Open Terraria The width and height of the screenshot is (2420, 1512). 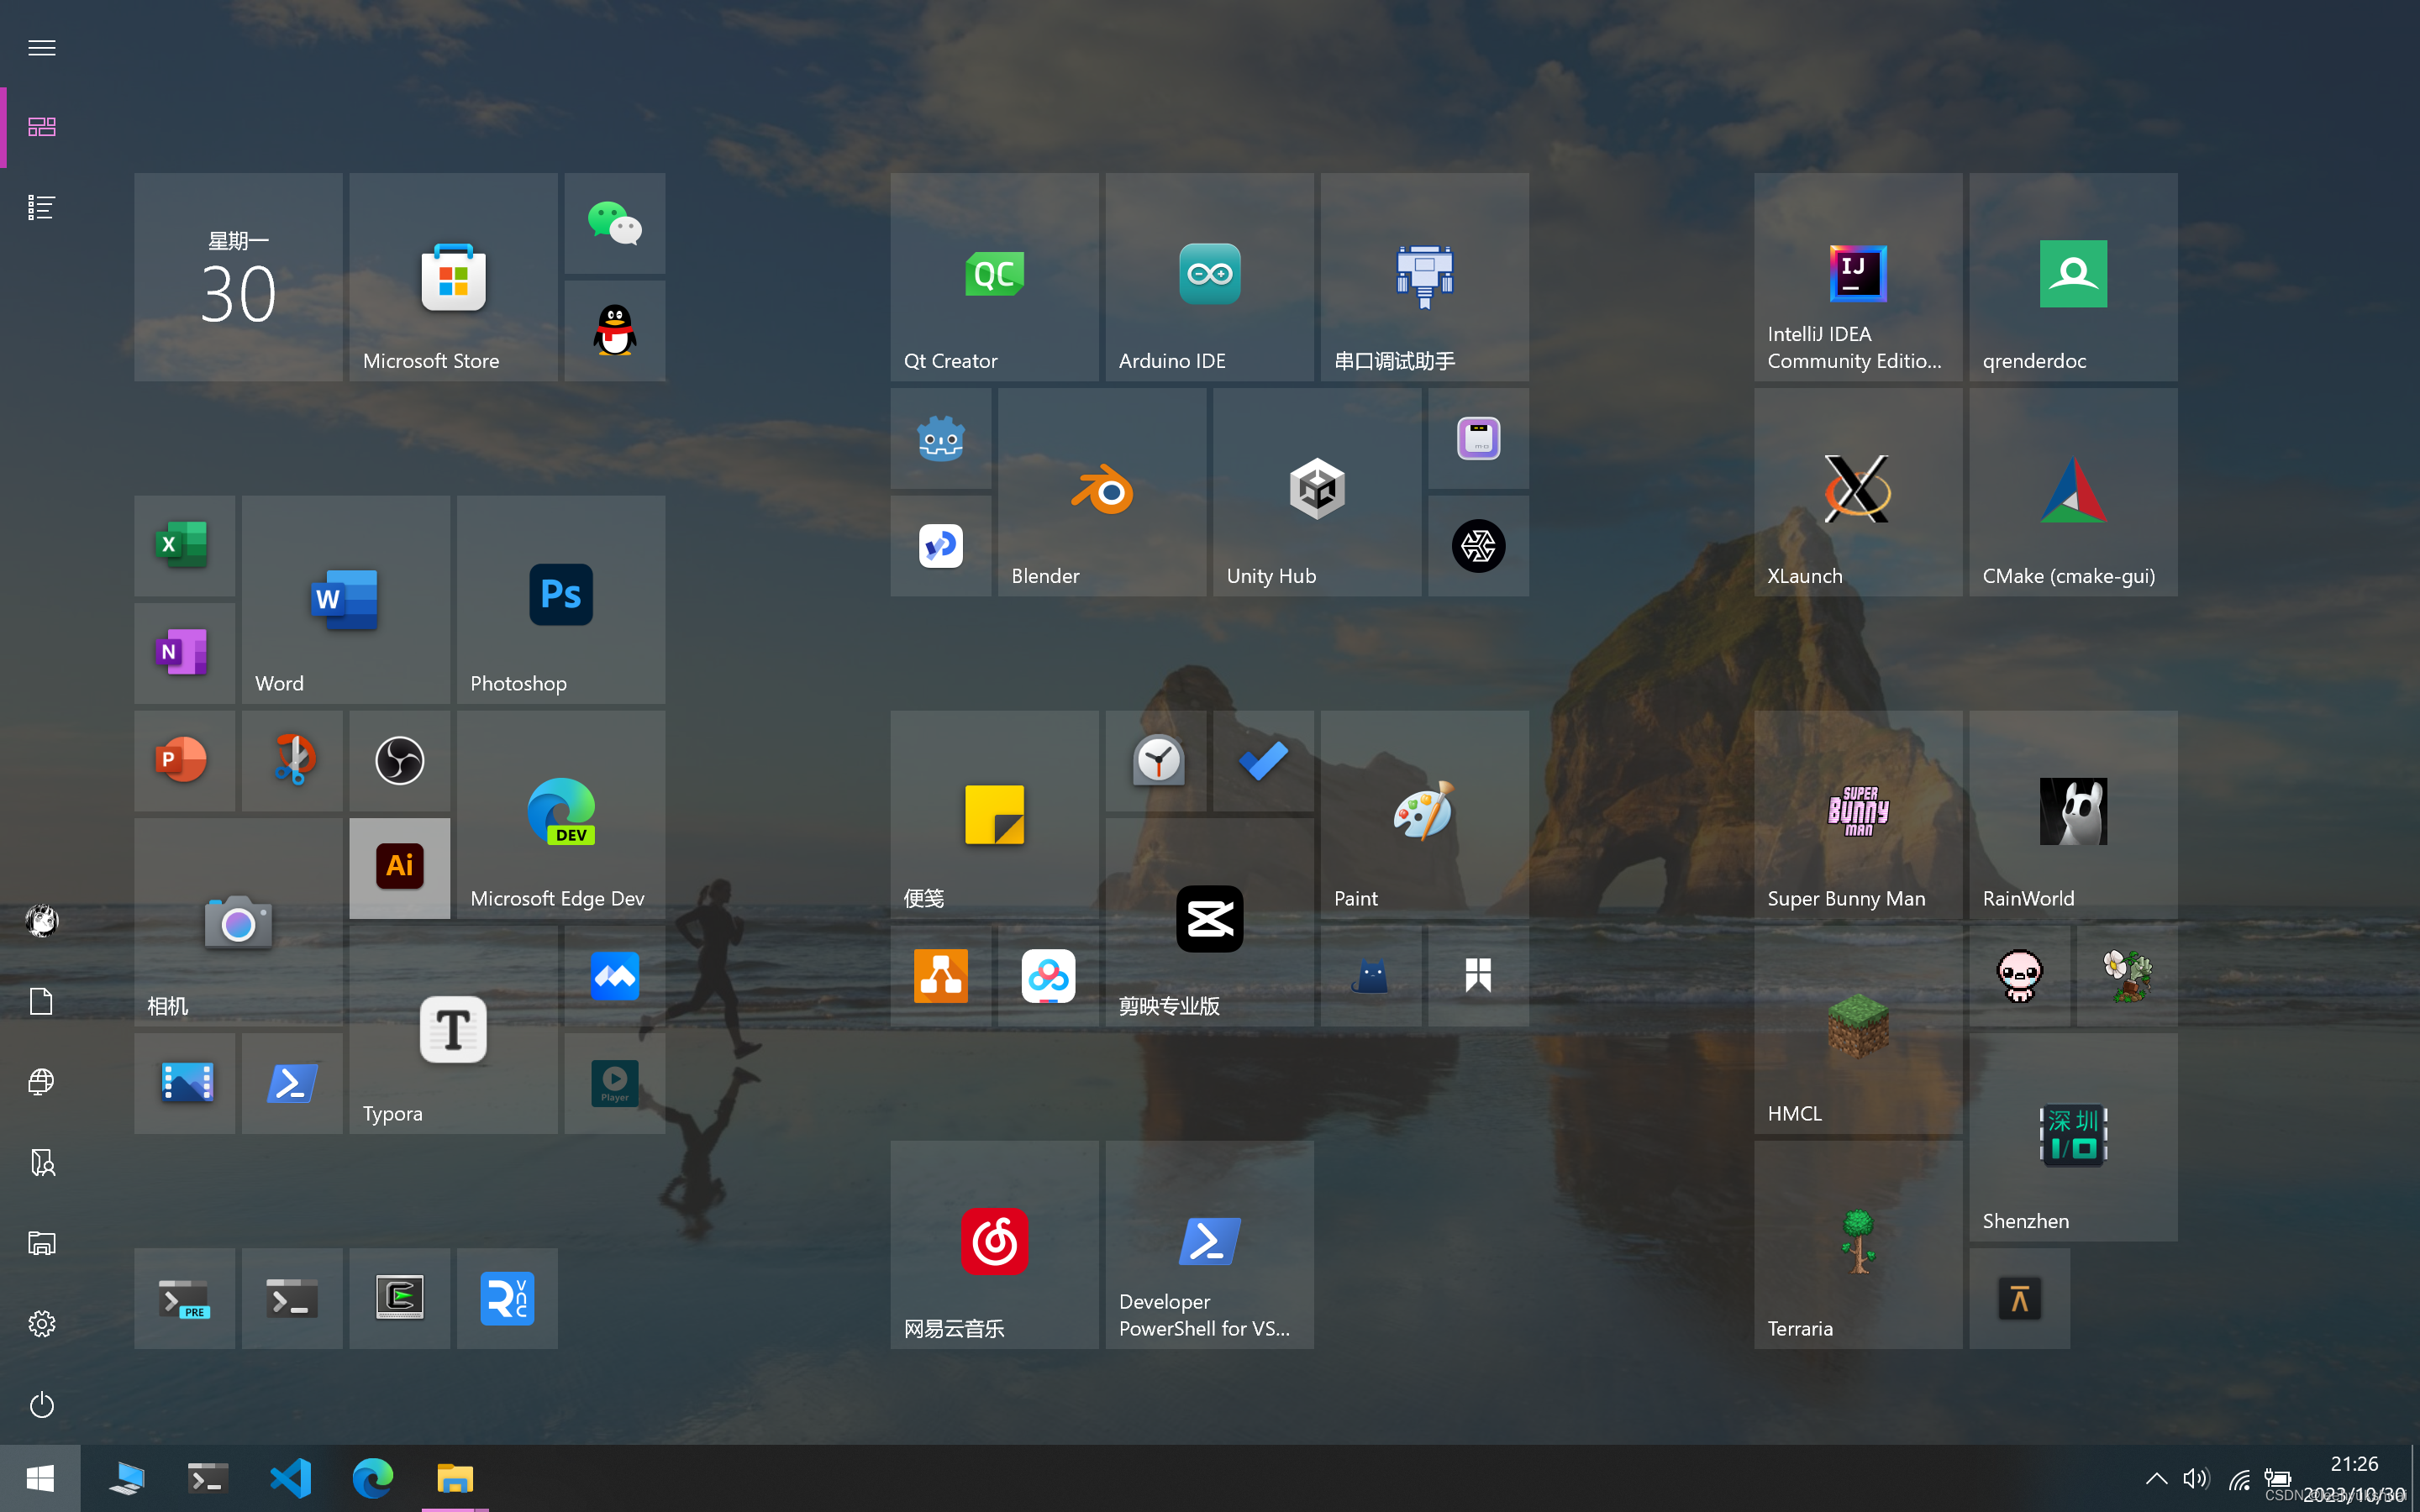click(1858, 1245)
